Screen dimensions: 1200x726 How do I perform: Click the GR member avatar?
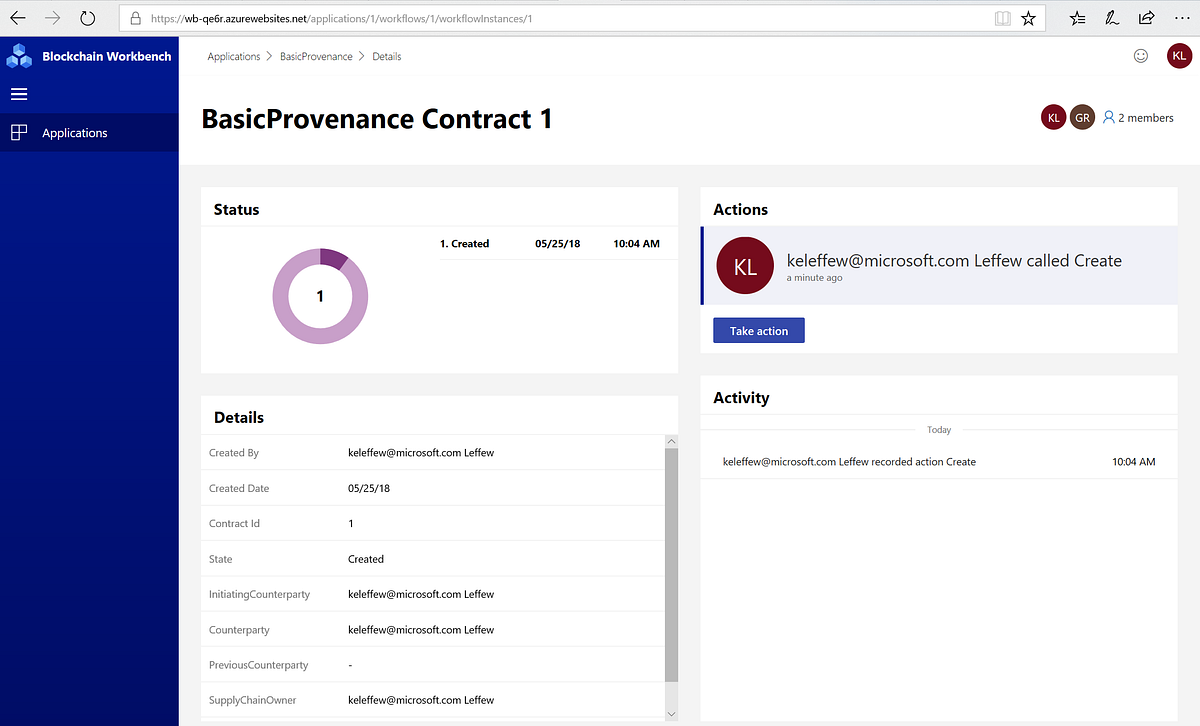(1082, 117)
